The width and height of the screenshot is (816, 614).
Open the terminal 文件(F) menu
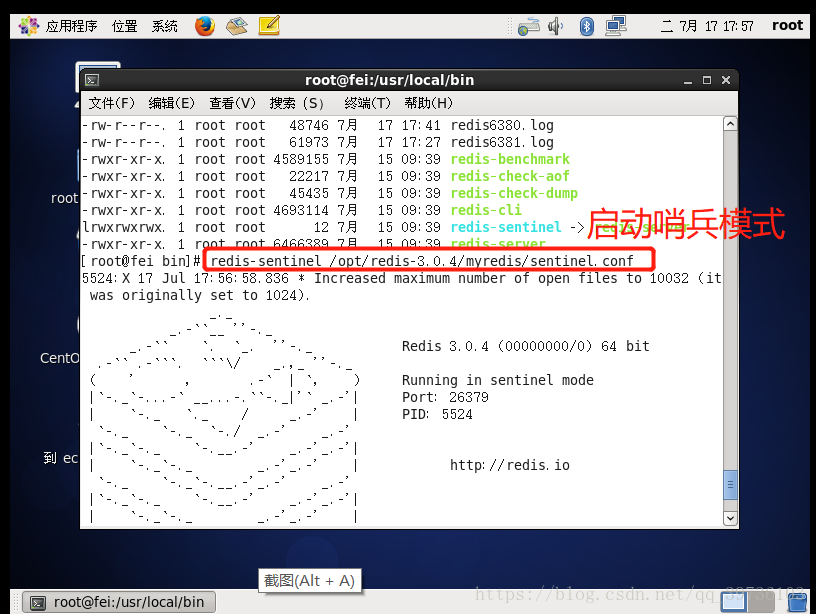(x=111, y=103)
